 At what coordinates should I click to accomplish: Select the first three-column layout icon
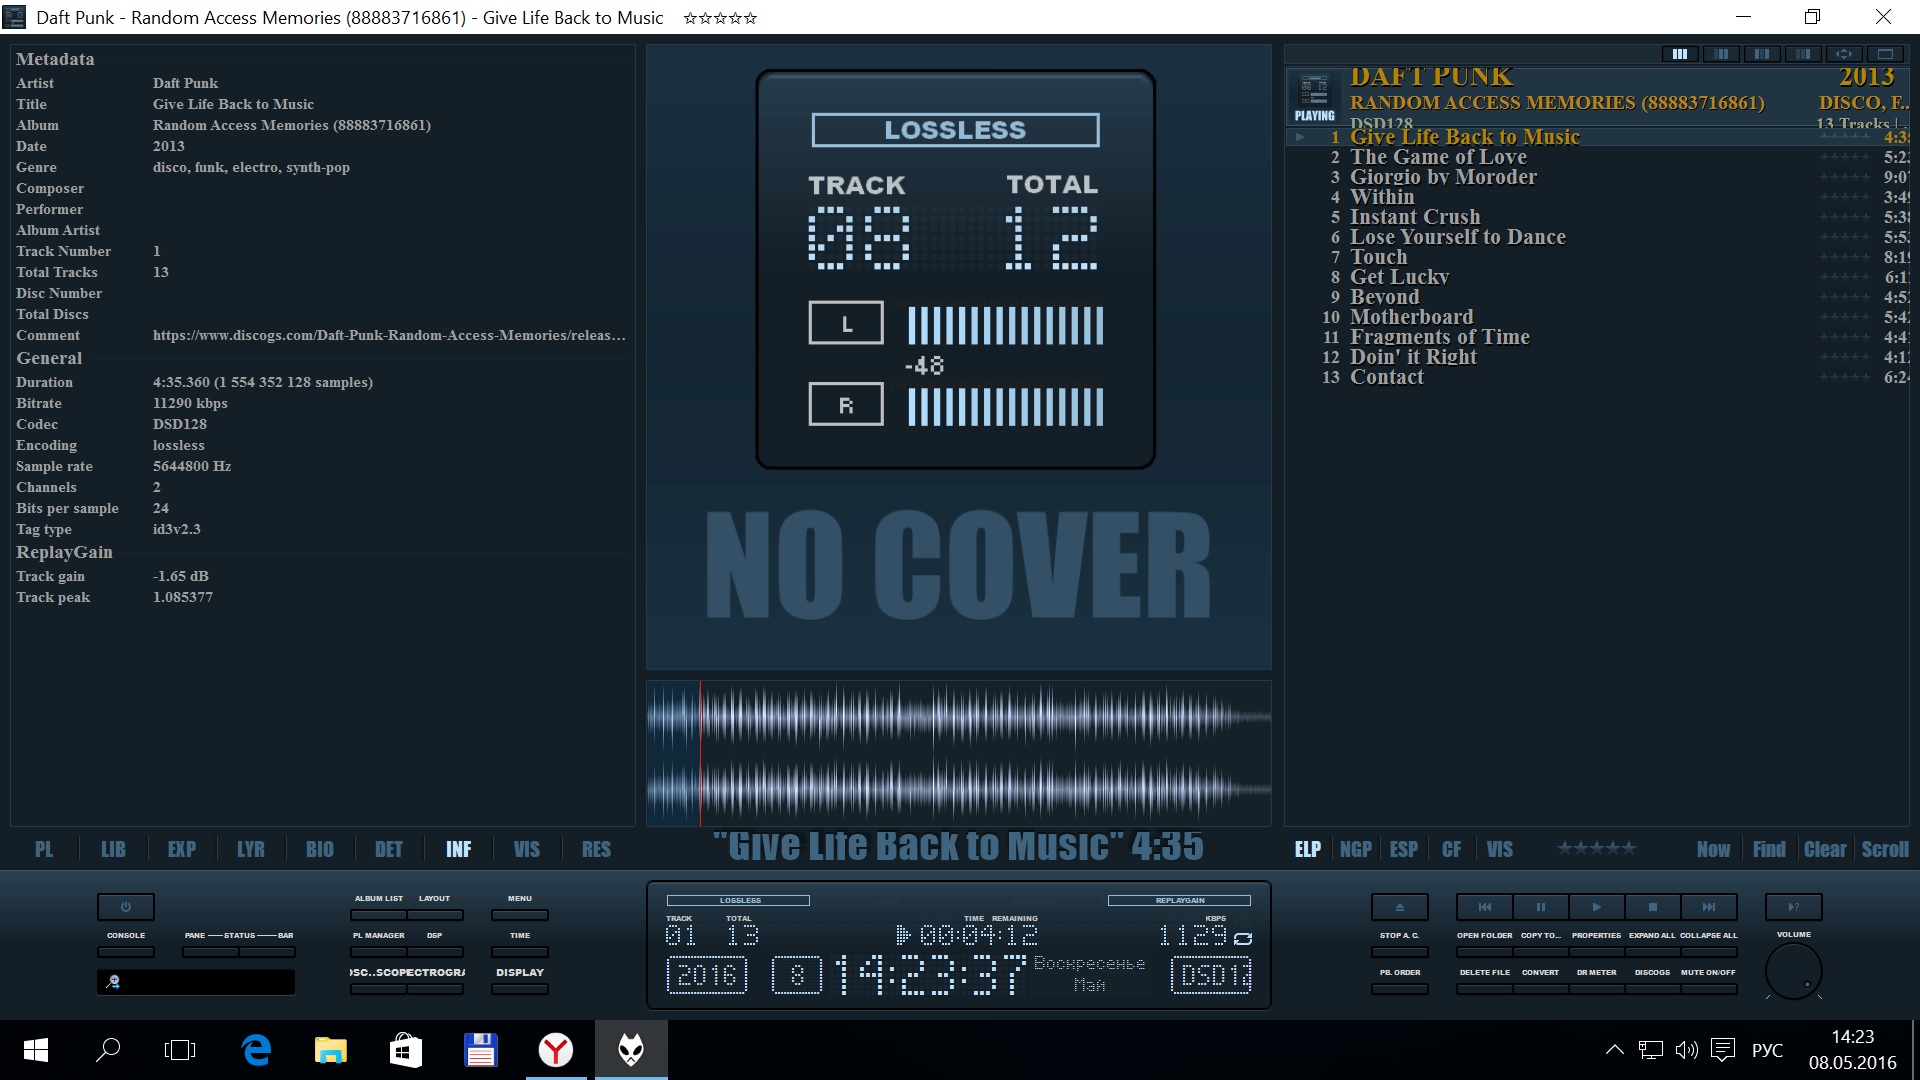point(1680,54)
